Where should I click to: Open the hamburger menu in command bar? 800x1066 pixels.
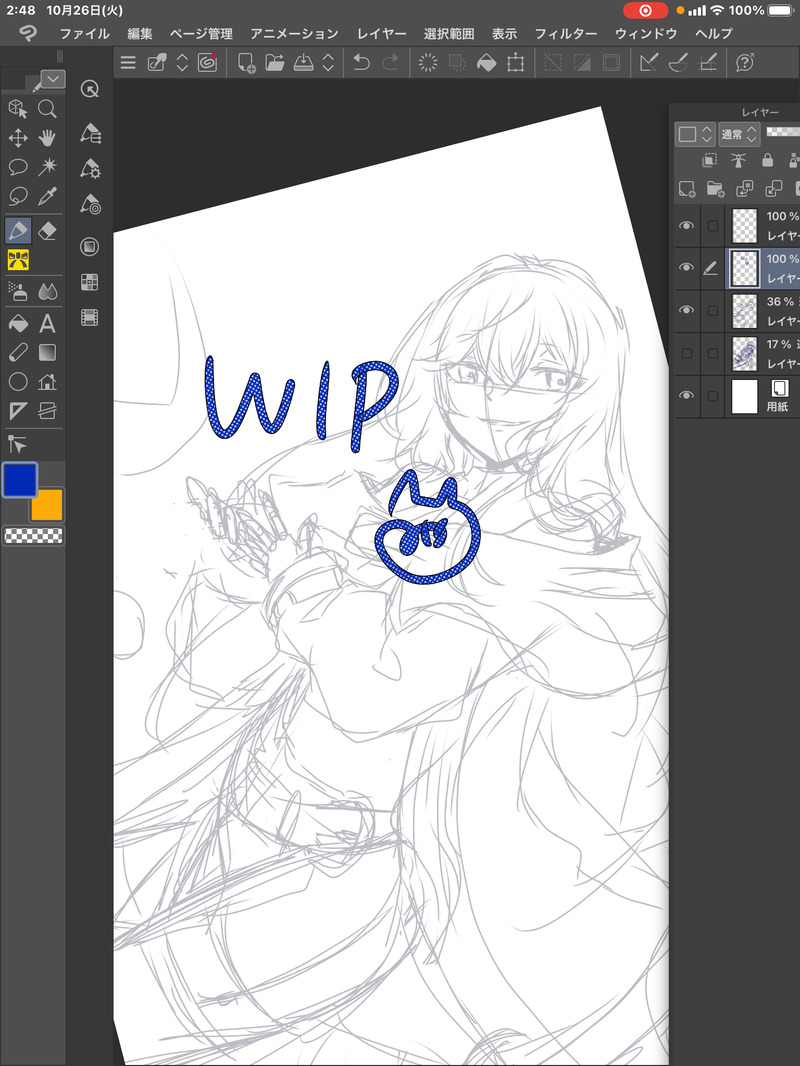click(x=128, y=63)
